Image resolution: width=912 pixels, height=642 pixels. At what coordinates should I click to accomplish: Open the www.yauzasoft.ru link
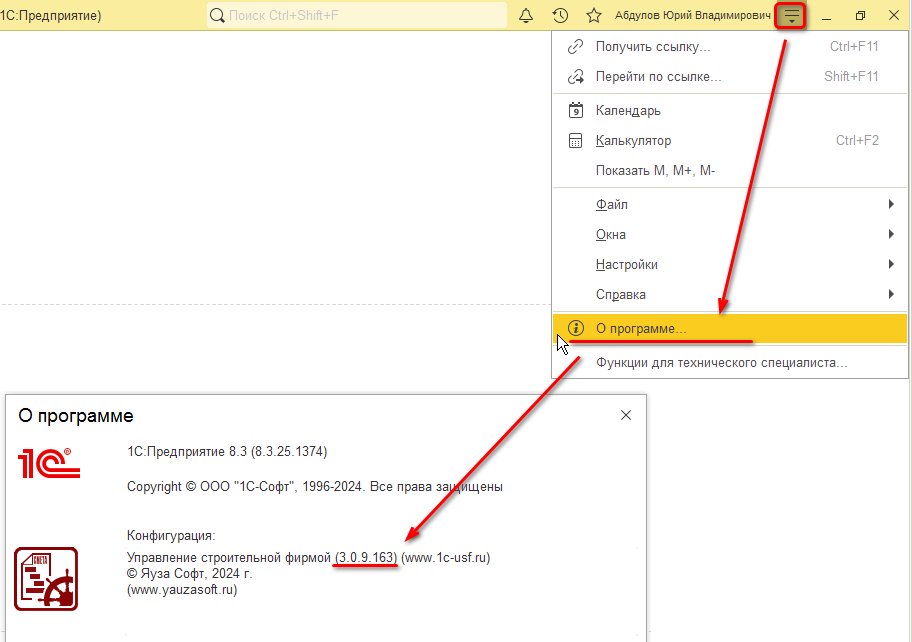[x=182, y=590]
